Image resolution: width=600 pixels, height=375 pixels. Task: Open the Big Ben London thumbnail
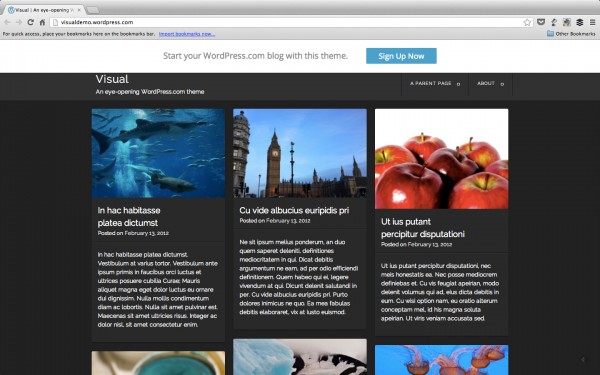[300, 153]
